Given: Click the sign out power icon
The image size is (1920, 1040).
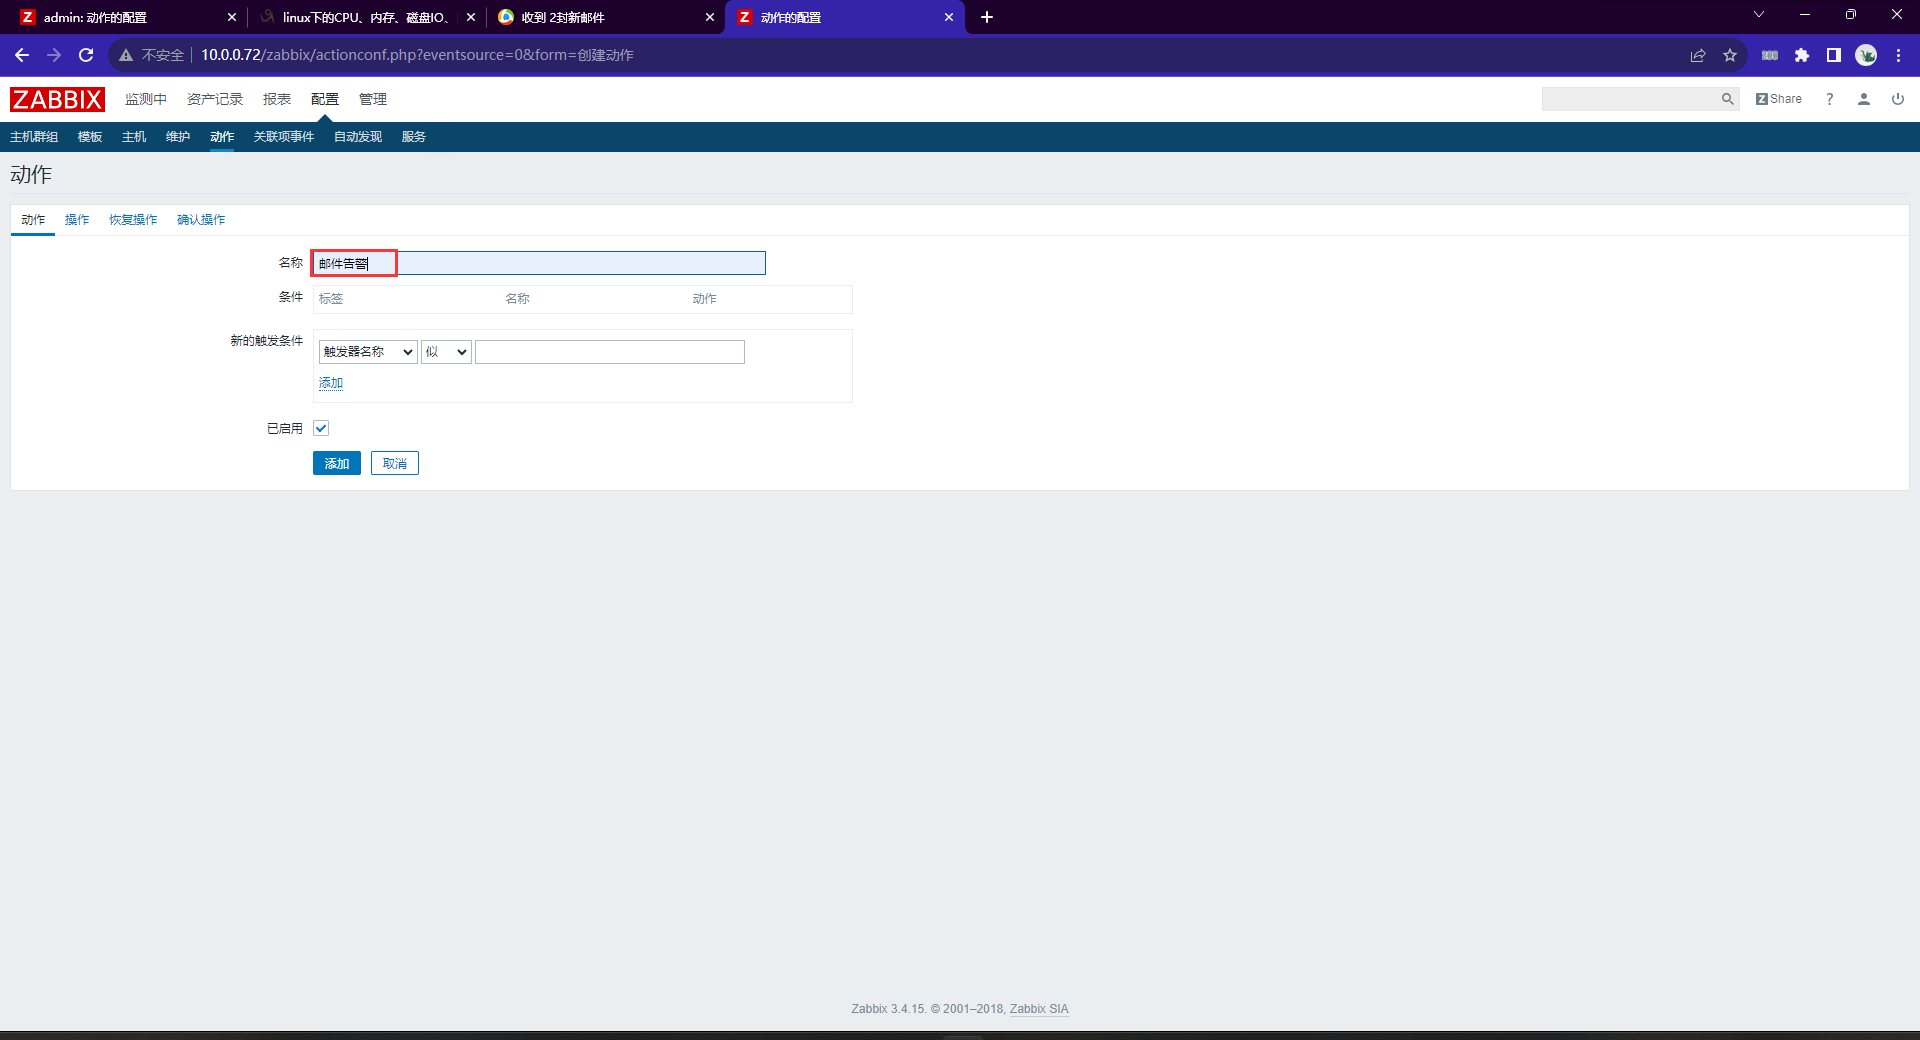Looking at the screenshot, I should 1897,99.
